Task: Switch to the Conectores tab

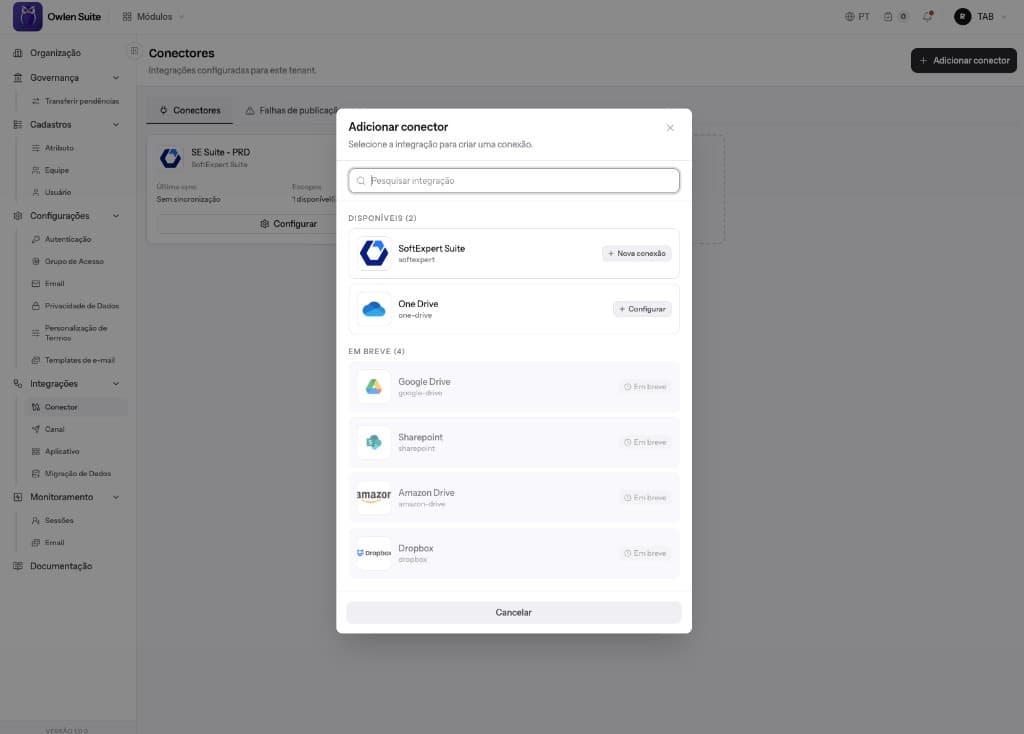Action: 190,110
